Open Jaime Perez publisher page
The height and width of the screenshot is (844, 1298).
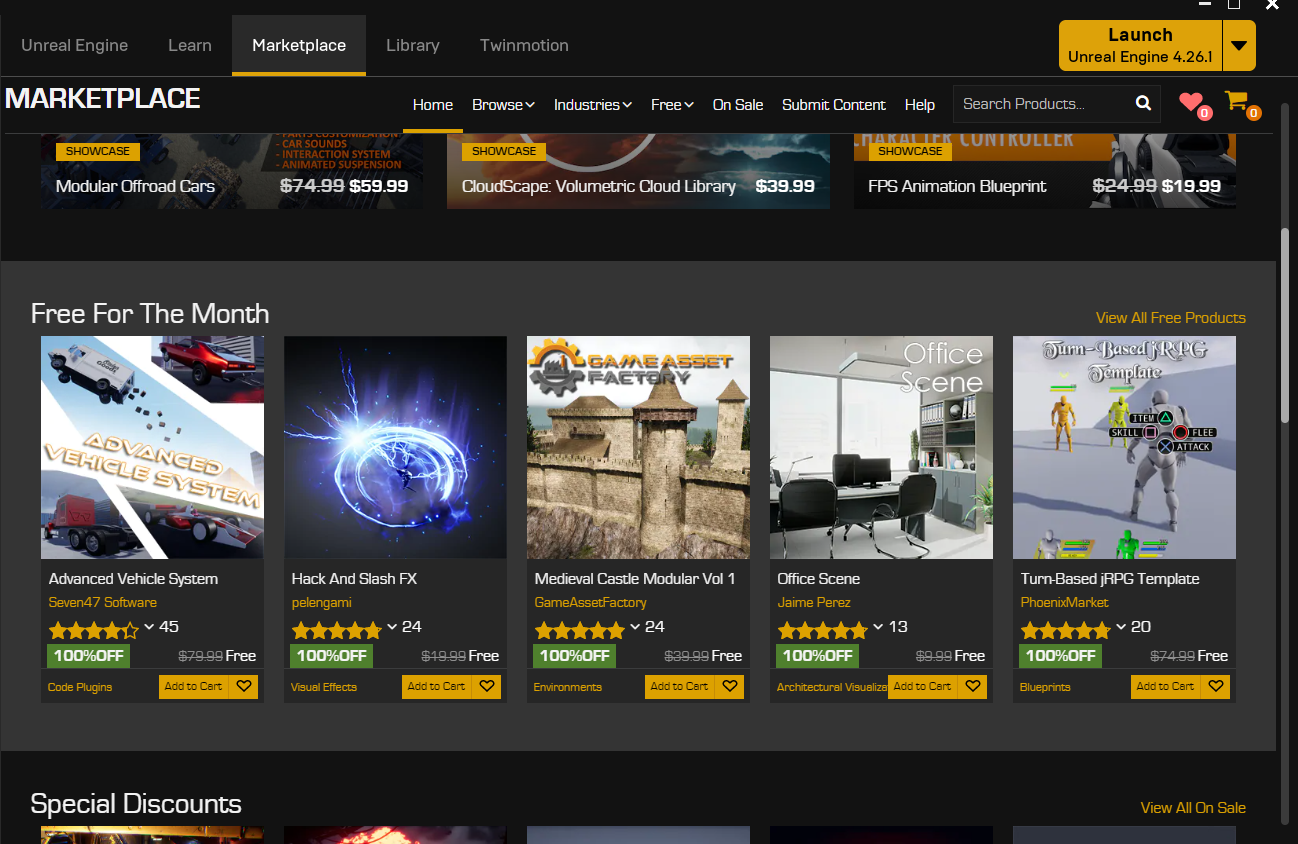coord(814,603)
